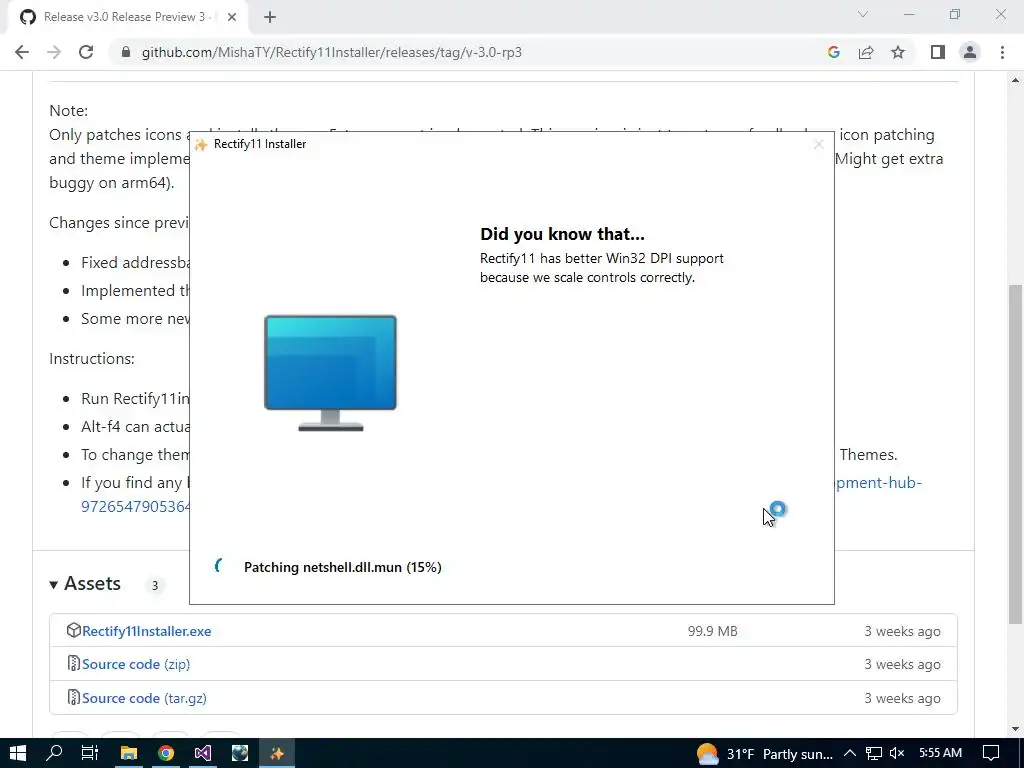Image resolution: width=1024 pixels, height=768 pixels.
Task: Open the Windows Start menu
Action: [x=18, y=753]
